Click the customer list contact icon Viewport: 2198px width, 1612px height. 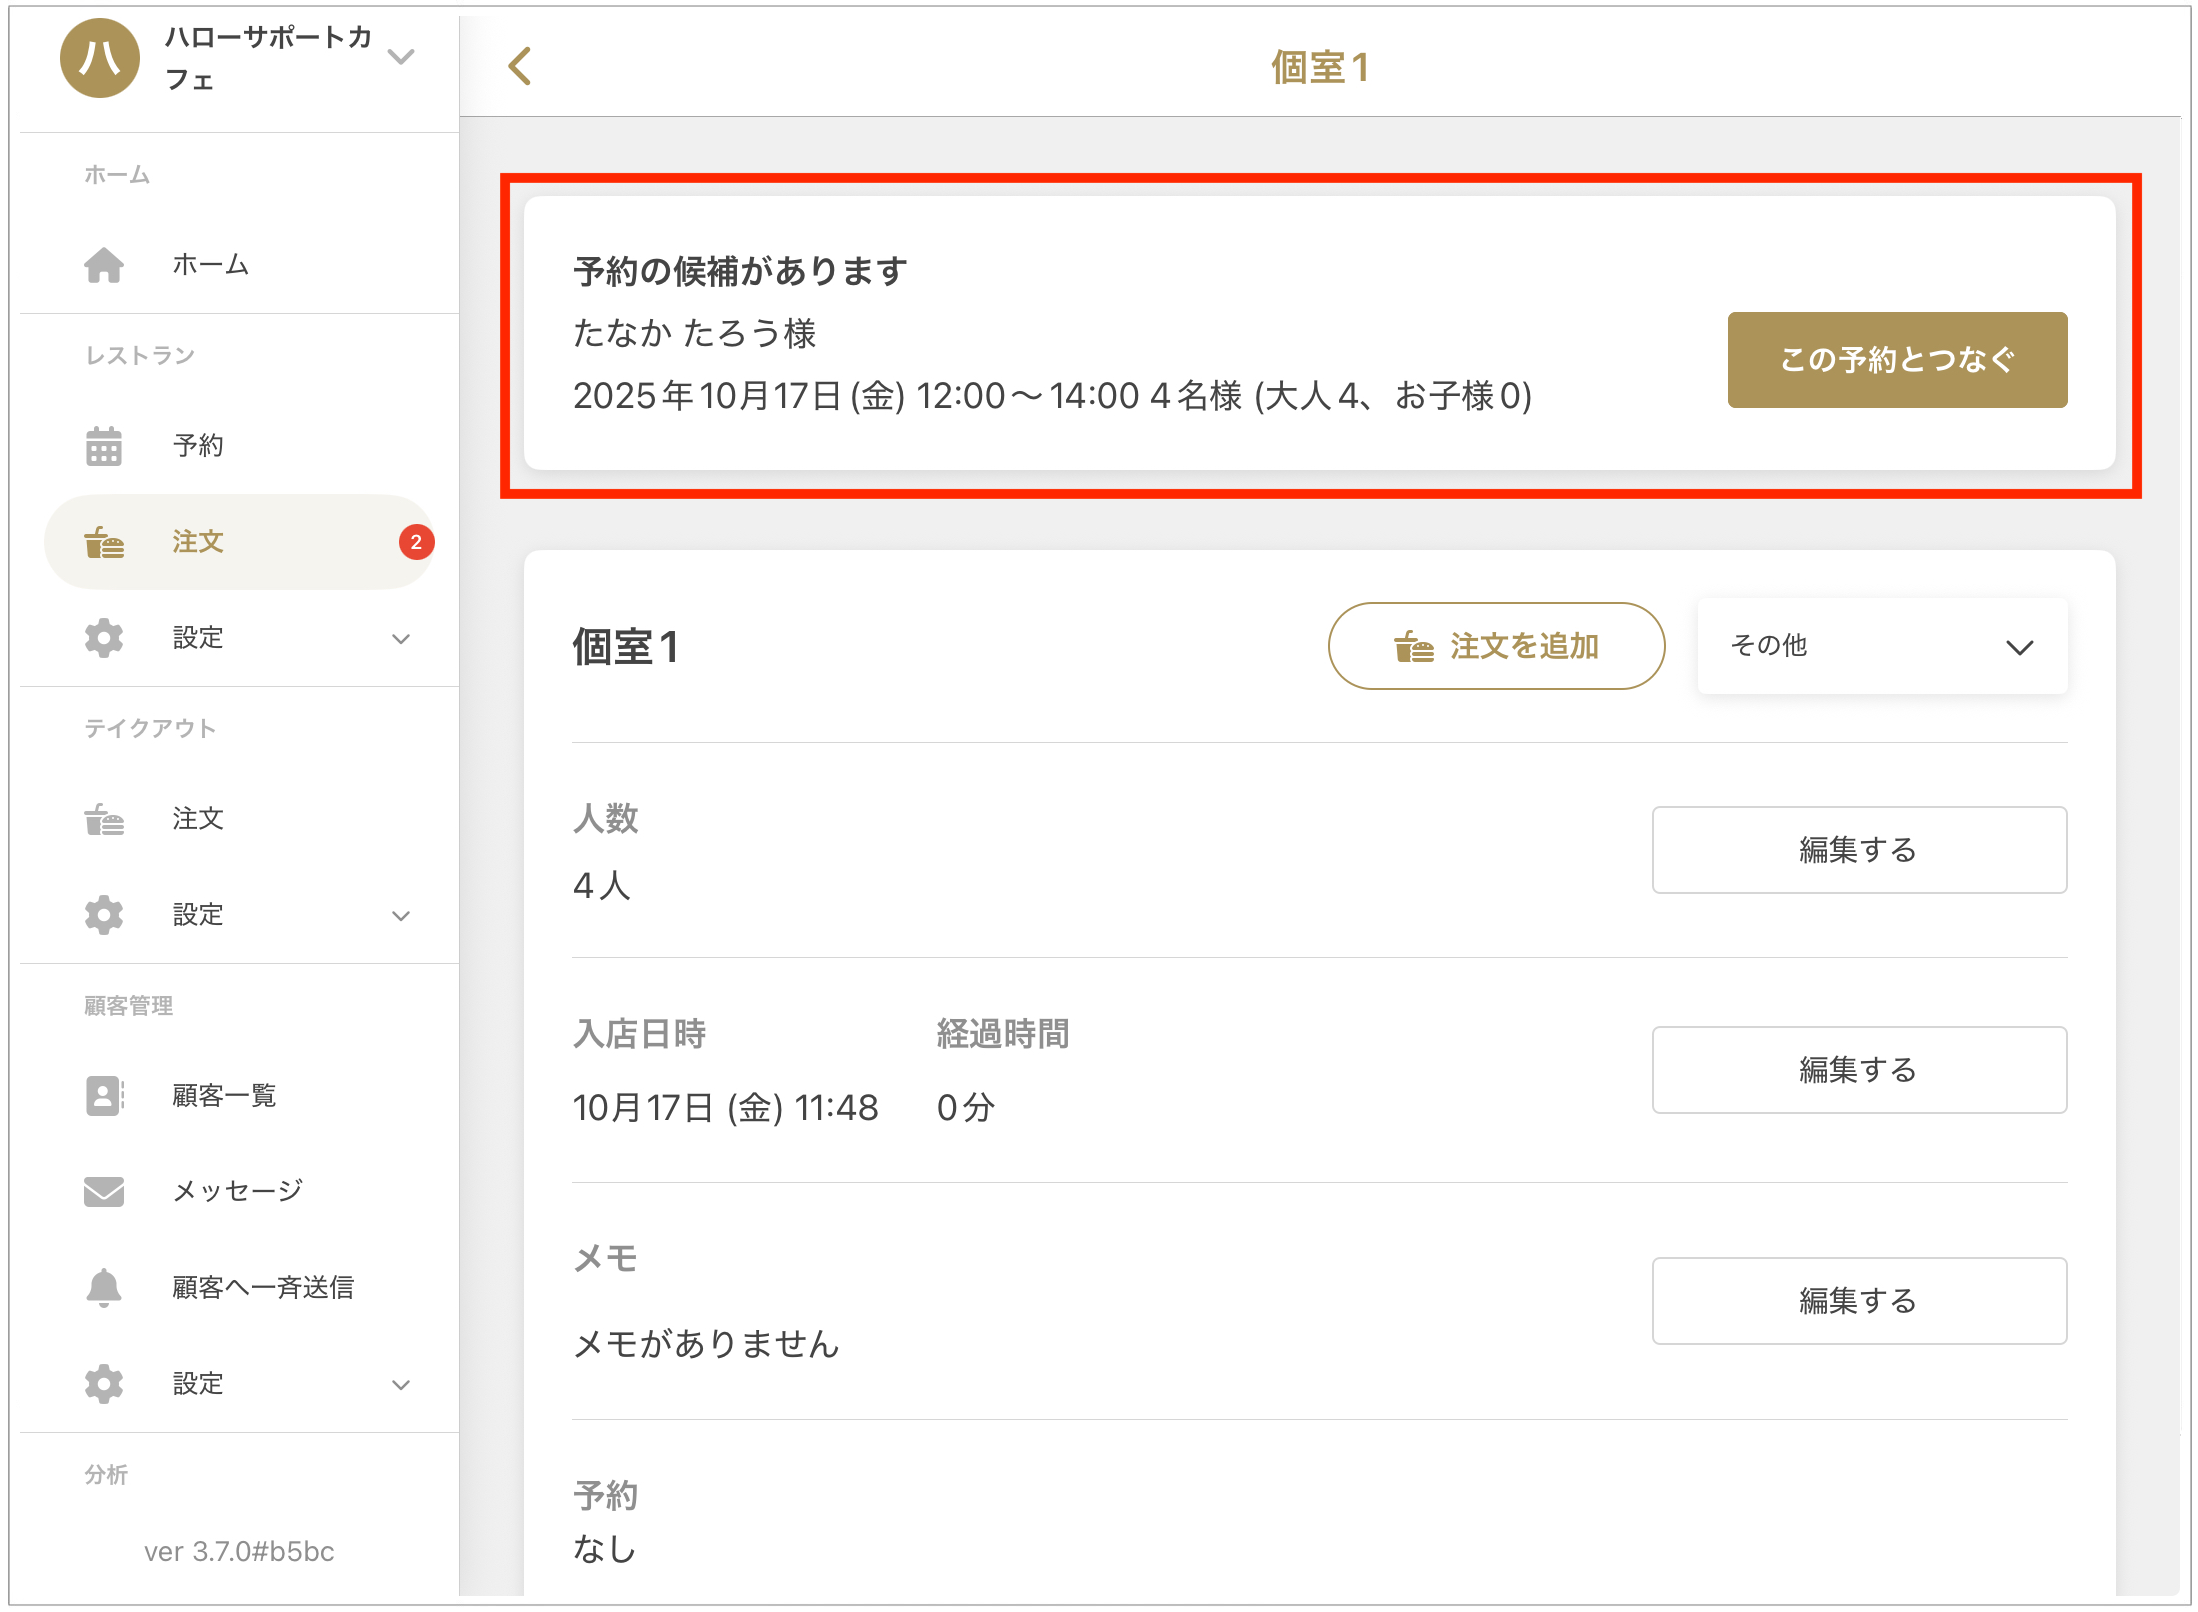104,1095
